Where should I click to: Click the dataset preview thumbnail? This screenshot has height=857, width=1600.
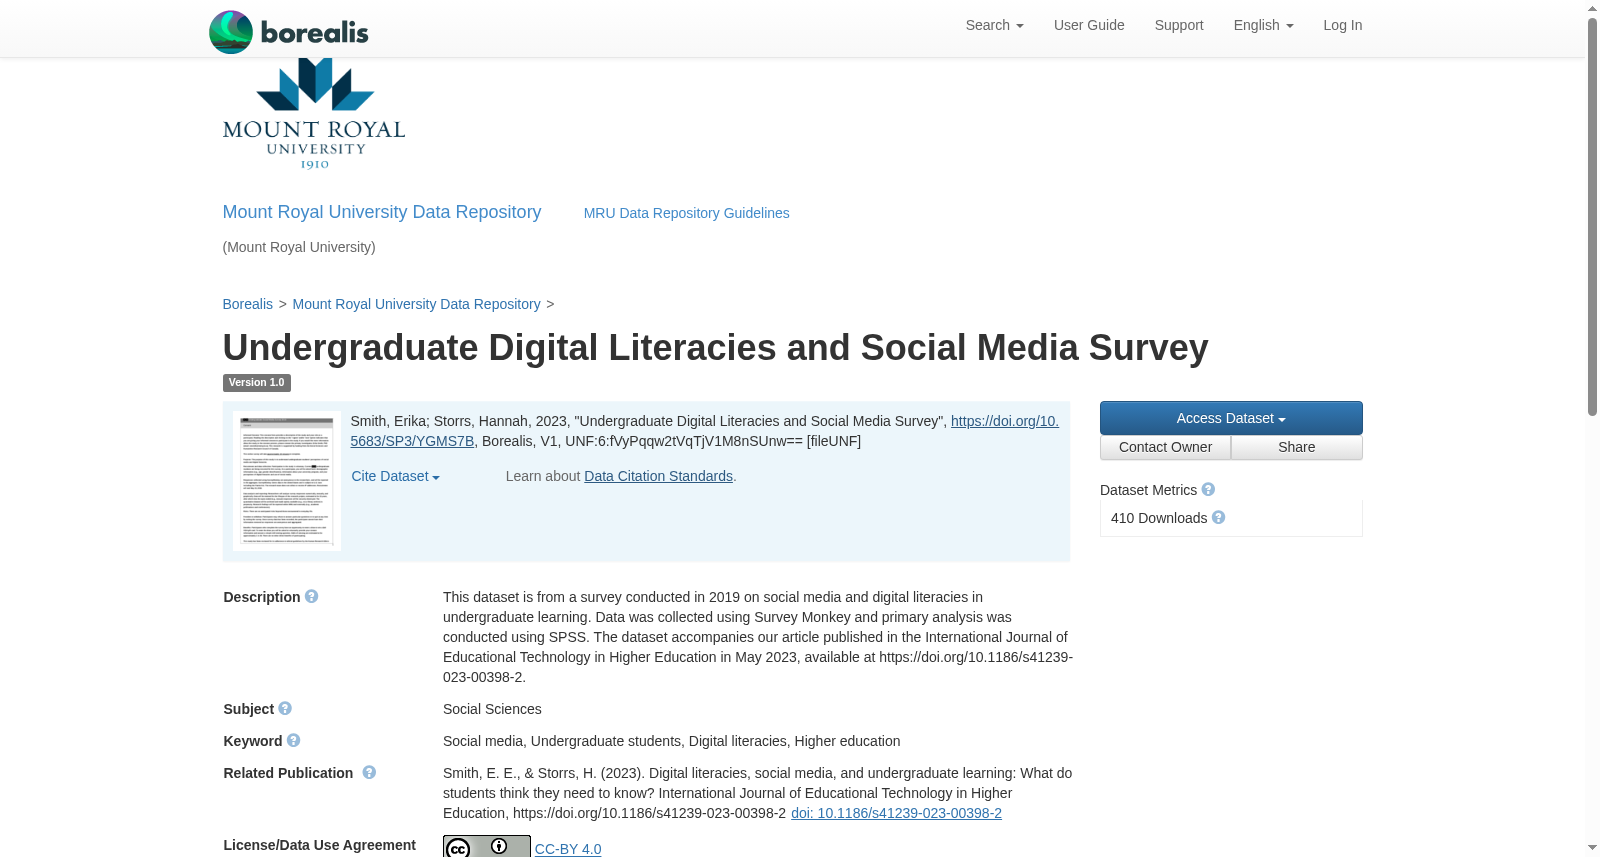(287, 481)
